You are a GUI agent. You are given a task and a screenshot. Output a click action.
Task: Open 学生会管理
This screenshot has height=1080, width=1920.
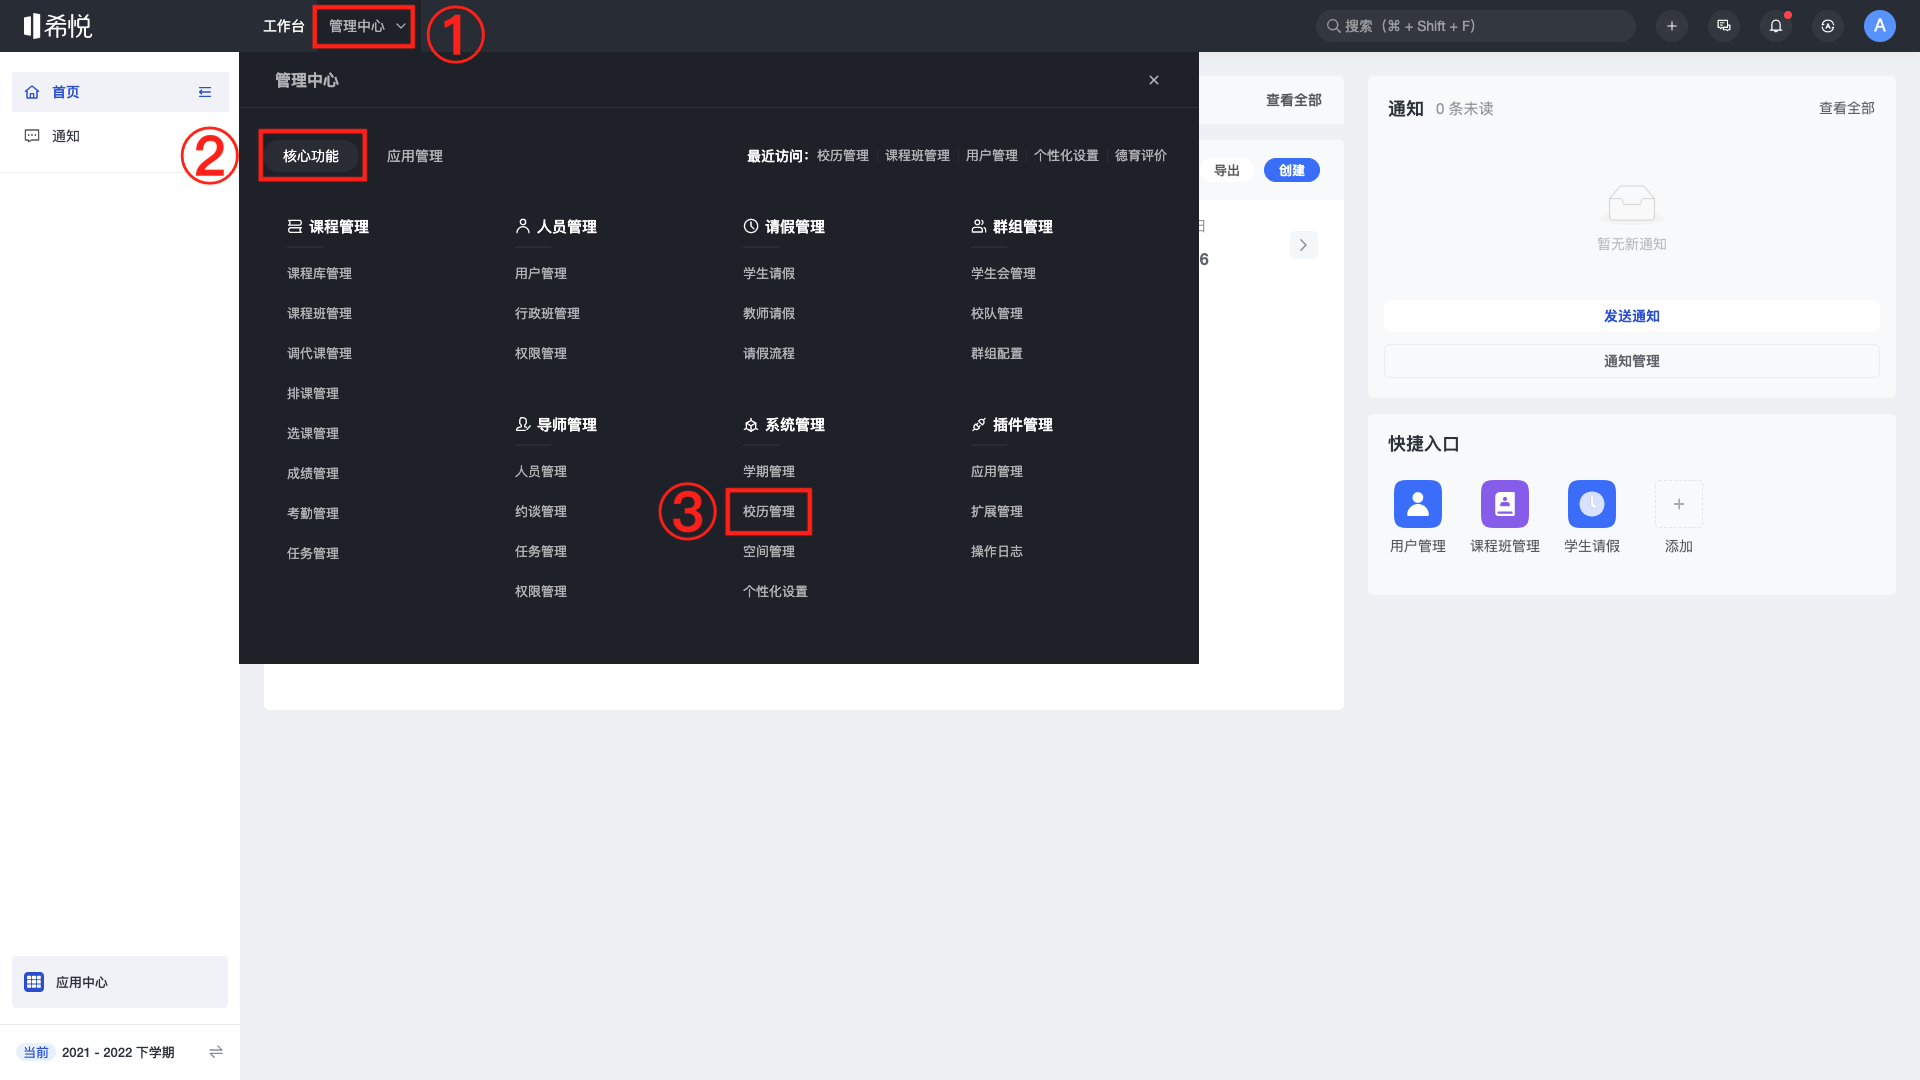[x=1003, y=273]
